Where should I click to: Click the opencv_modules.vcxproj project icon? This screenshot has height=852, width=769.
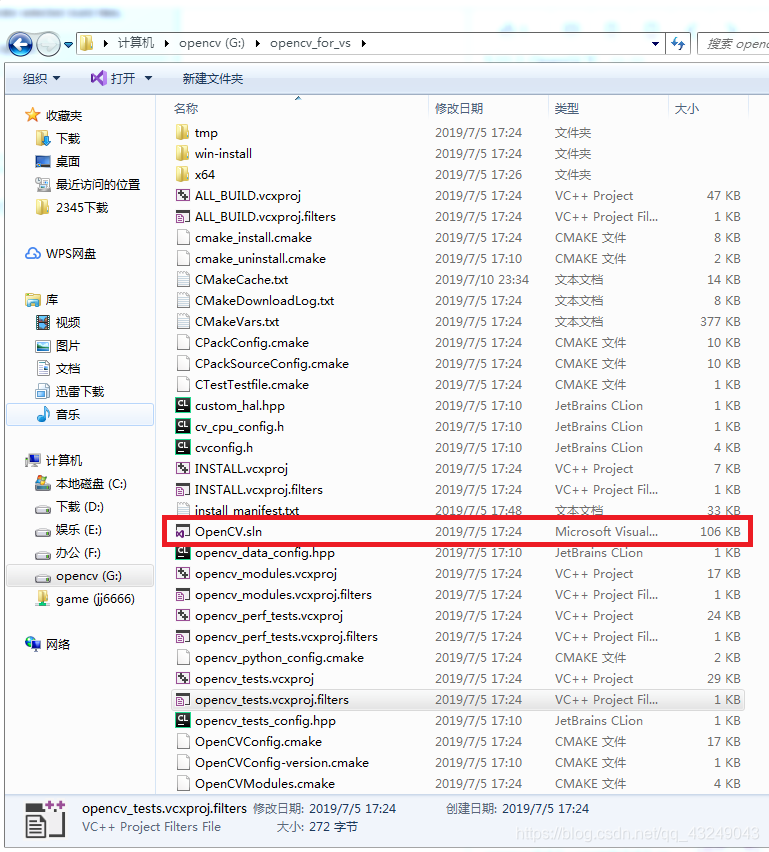click(x=183, y=574)
